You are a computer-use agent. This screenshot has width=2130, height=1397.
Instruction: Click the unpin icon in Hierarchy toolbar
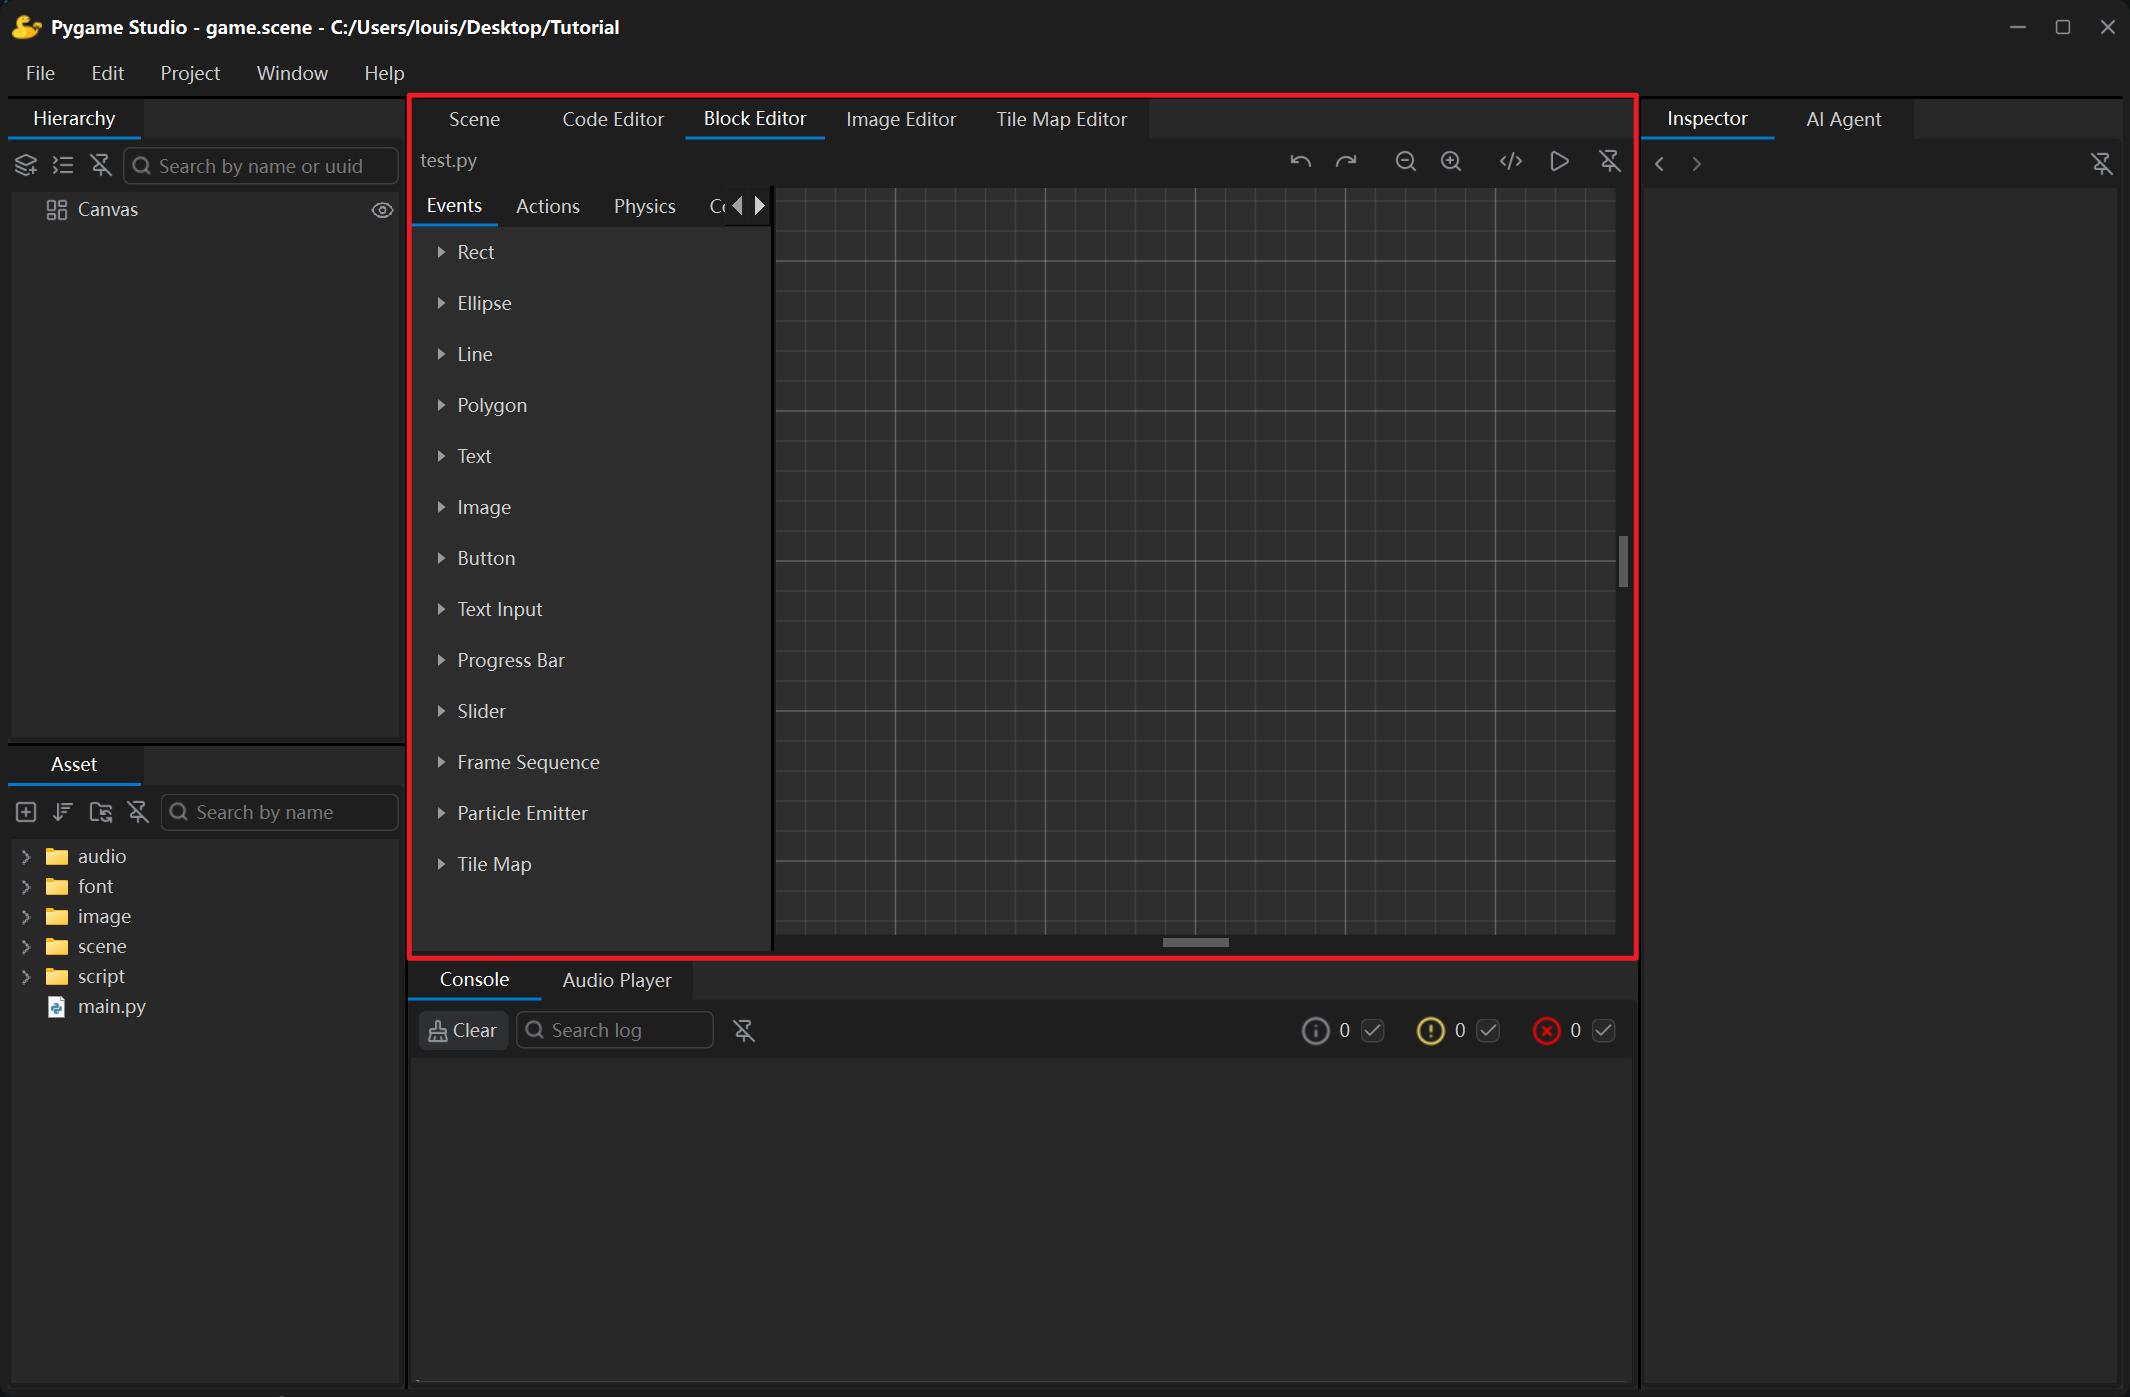click(x=100, y=165)
